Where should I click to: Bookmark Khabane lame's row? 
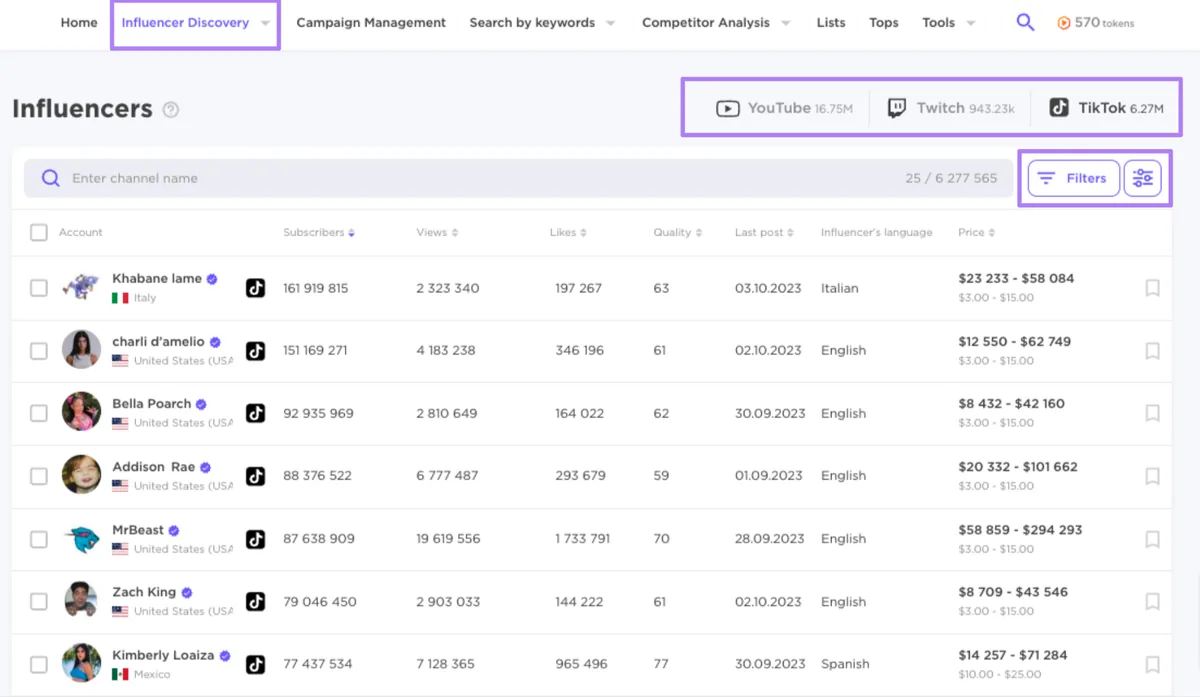point(1152,288)
